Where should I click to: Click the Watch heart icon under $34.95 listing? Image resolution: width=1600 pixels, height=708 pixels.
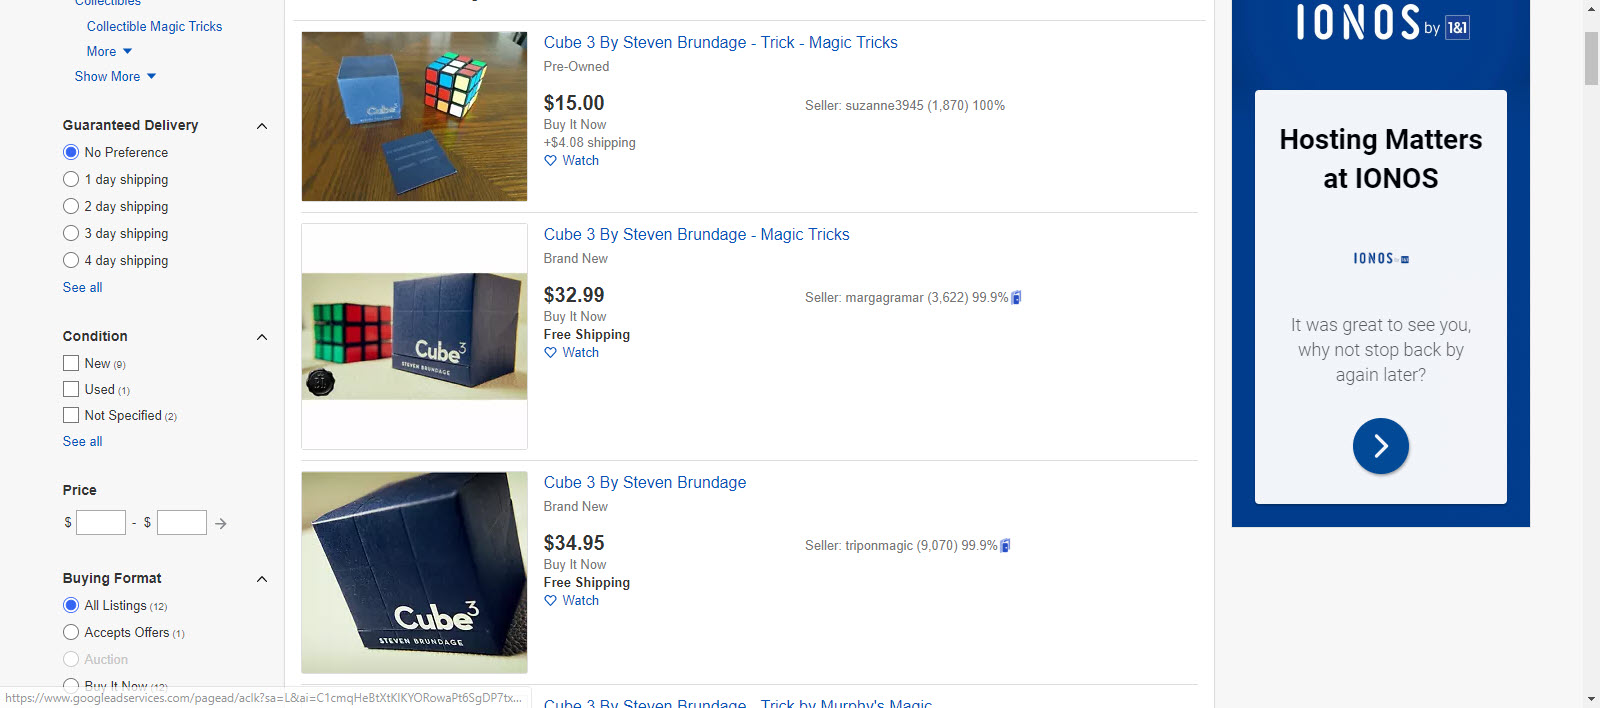pos(550,600)
